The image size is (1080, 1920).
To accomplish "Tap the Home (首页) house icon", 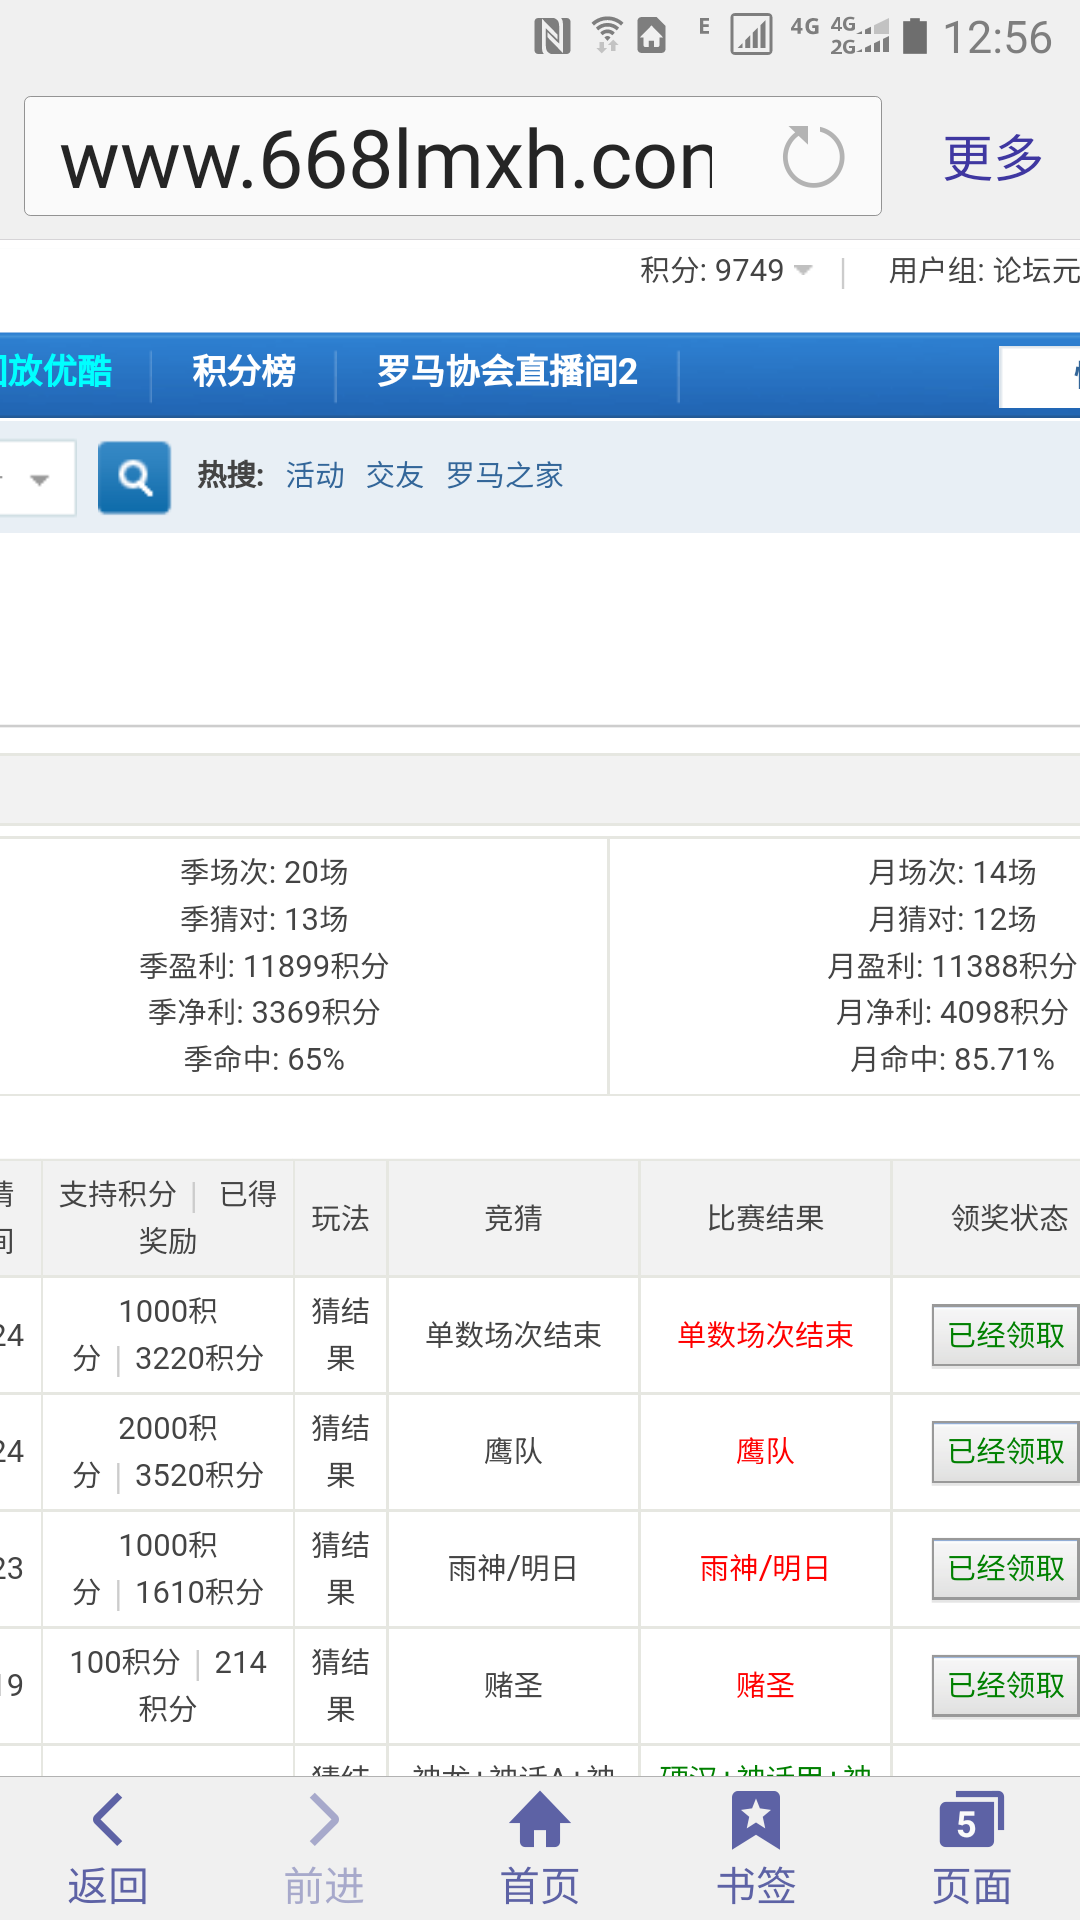I will pos(540,1820).
